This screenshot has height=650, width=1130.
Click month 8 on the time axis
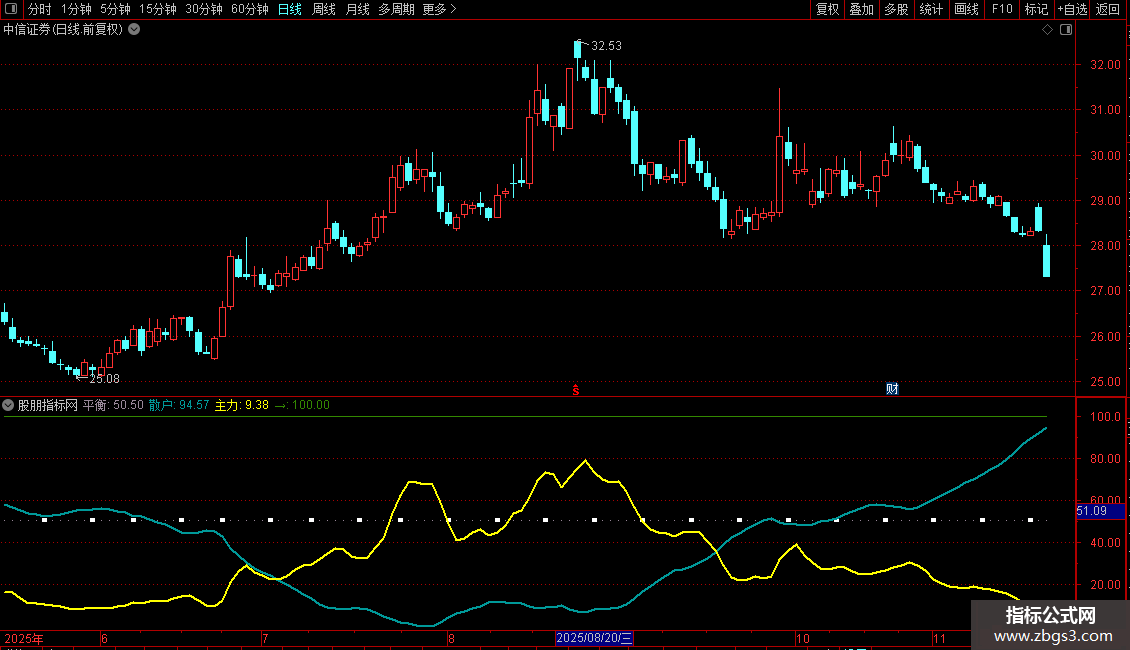[451, 638]
